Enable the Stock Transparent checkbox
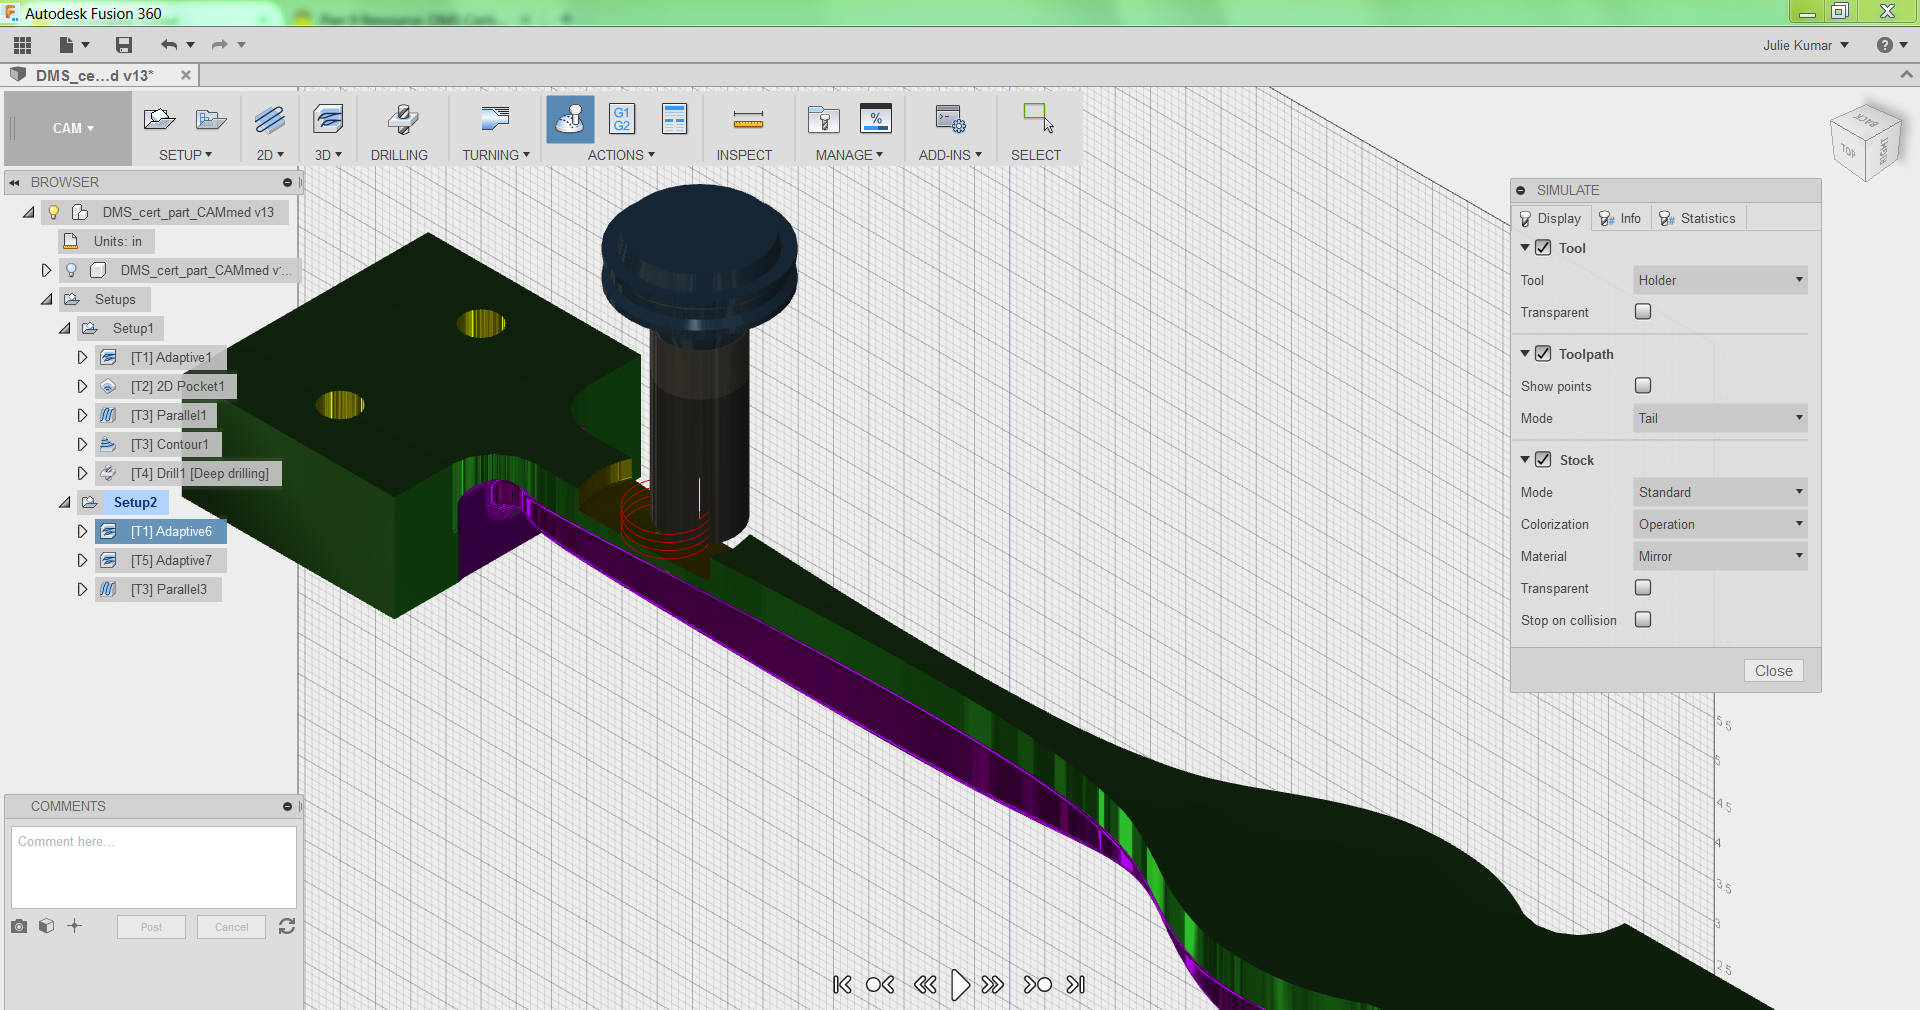Image resolution: width=1920 pixels, height=1010 pixels. [x=1643, y=587]
